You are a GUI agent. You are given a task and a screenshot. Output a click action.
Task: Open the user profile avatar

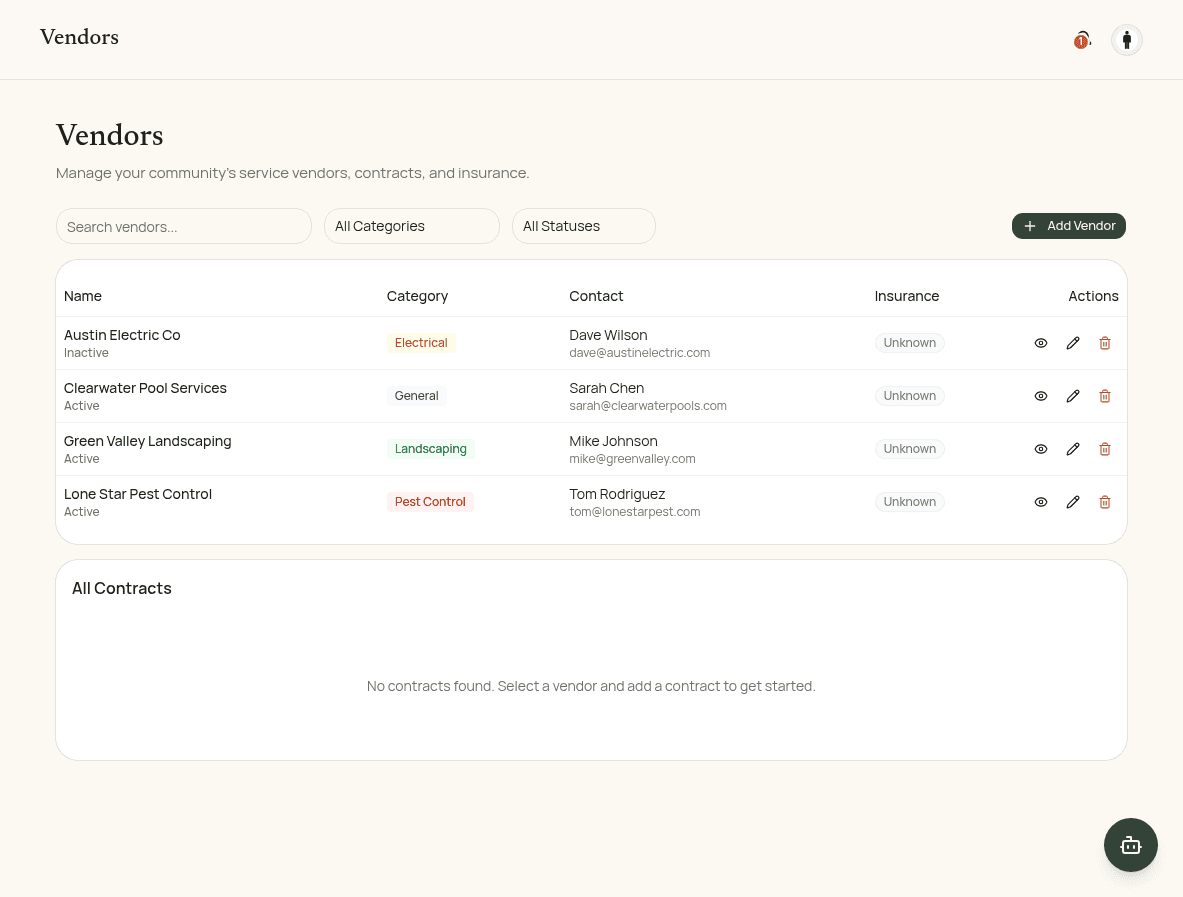point(1126,40)
